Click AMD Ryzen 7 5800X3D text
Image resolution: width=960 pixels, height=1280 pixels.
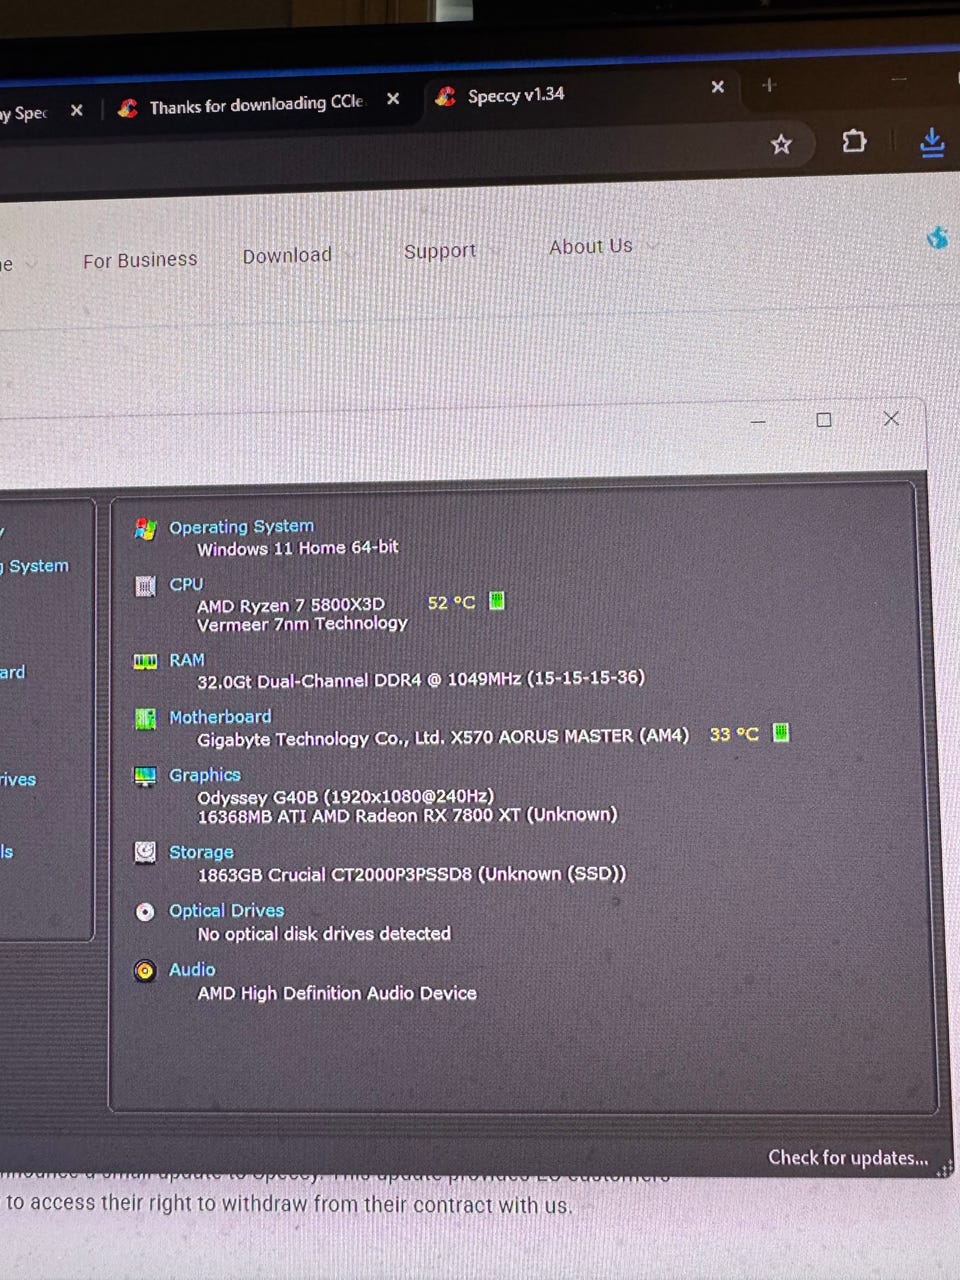291,605
